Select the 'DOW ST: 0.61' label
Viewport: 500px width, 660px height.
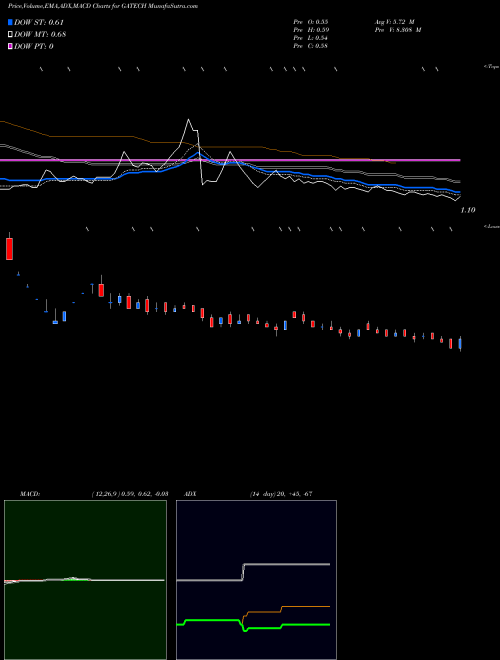pyautogui.click(x=39, y=22)
